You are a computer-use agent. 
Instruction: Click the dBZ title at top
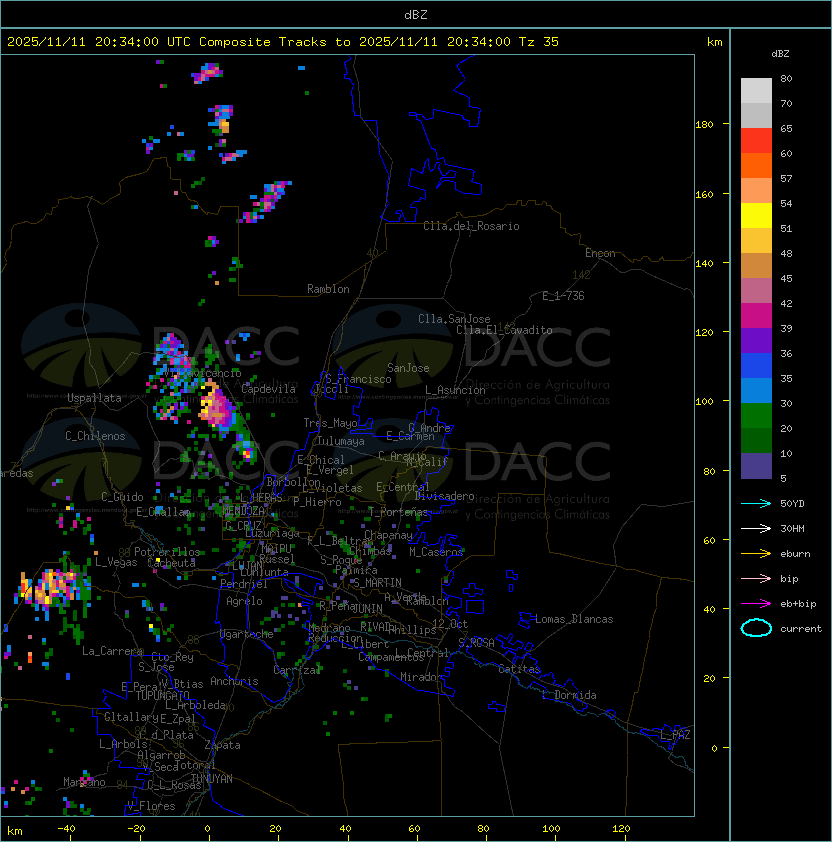(416, 14)
